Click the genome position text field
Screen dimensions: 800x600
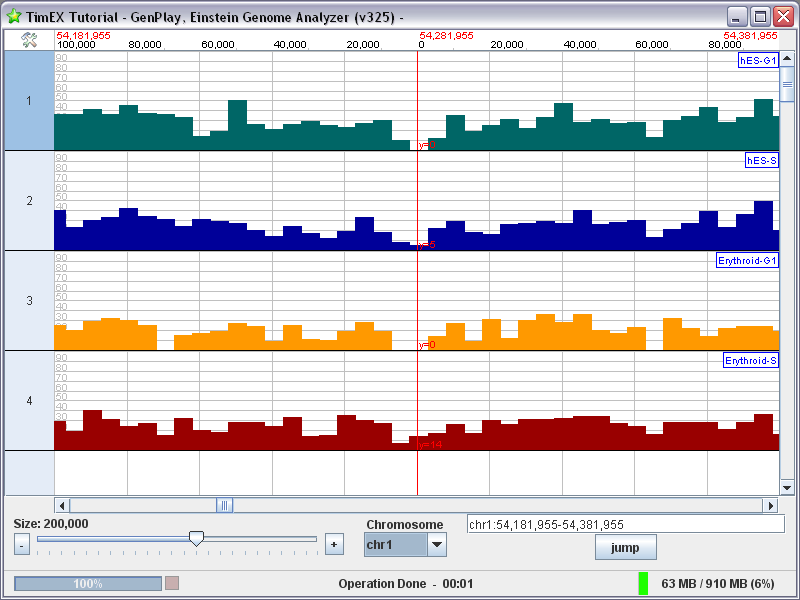pyautogui.click(x=625, y=524)
